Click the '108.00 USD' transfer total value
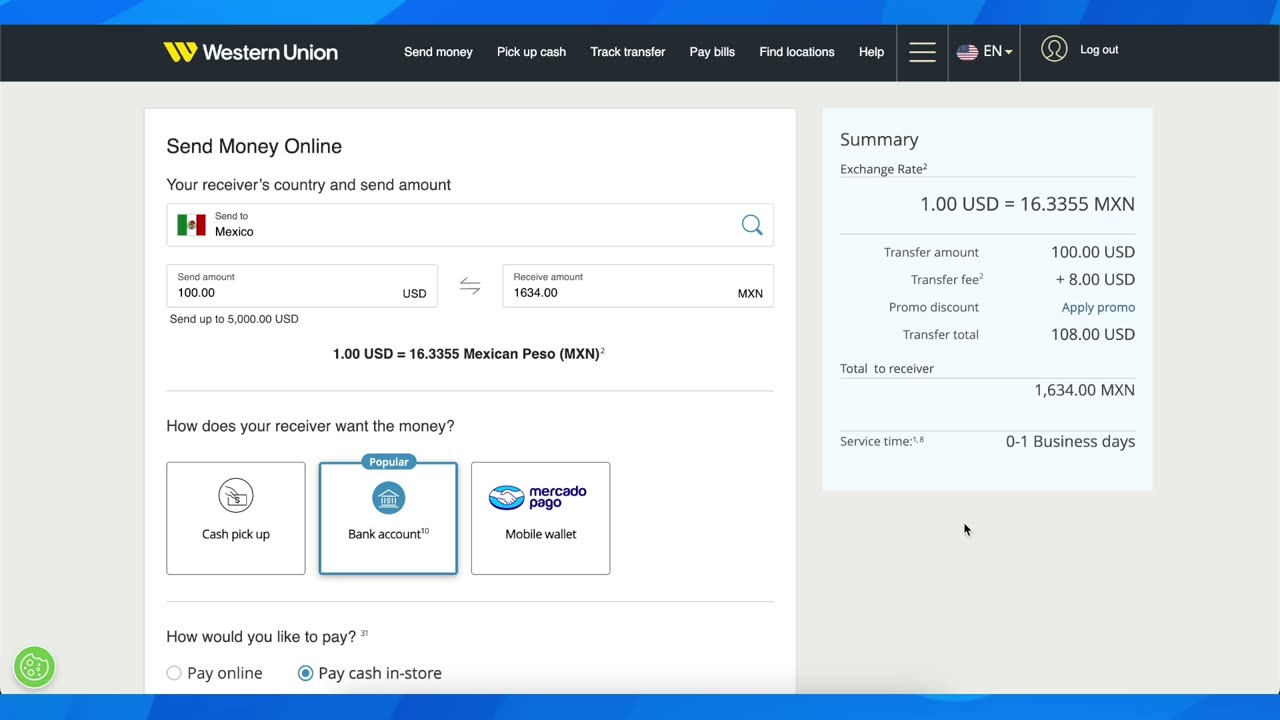This screenshot has width=1280, height=720. pyautogui.click(x=1093, y=334)
